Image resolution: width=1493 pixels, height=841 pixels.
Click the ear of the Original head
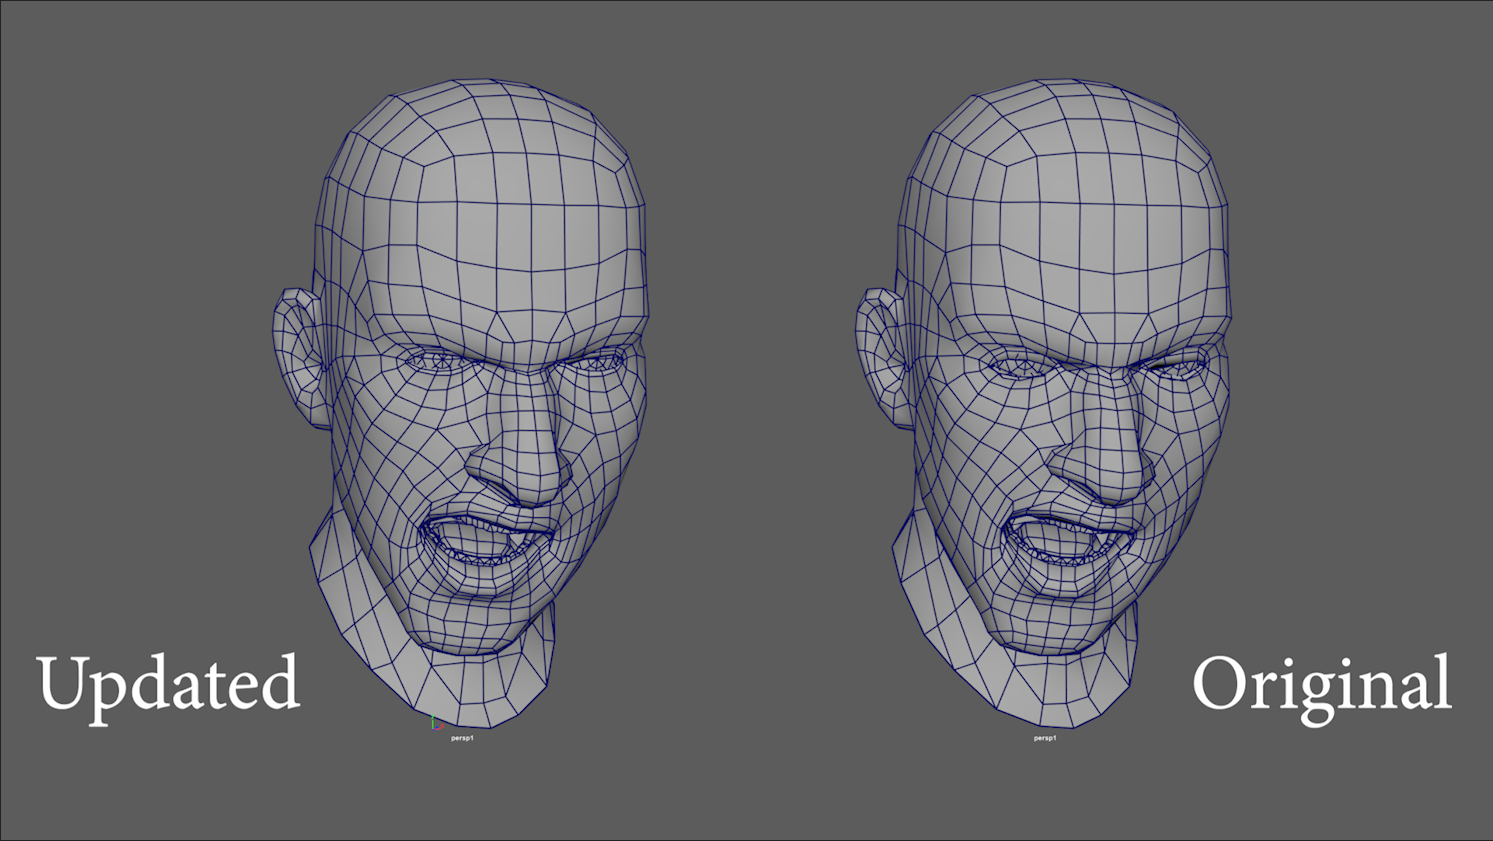(x=881, y=358)
